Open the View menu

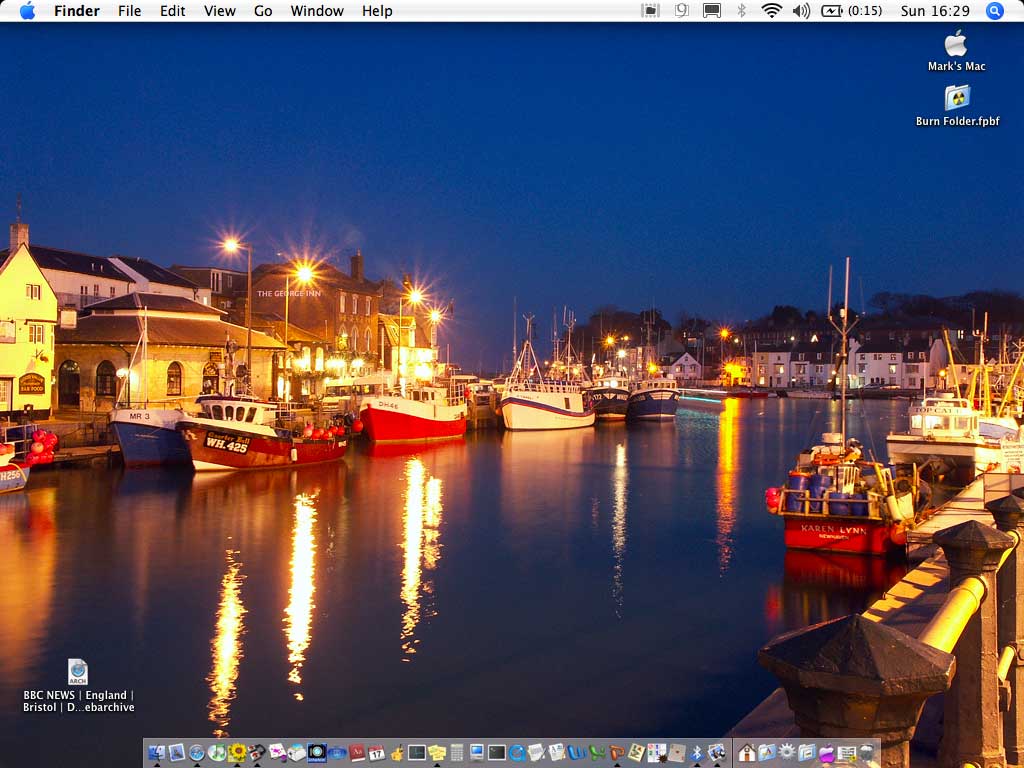[219, 11]
